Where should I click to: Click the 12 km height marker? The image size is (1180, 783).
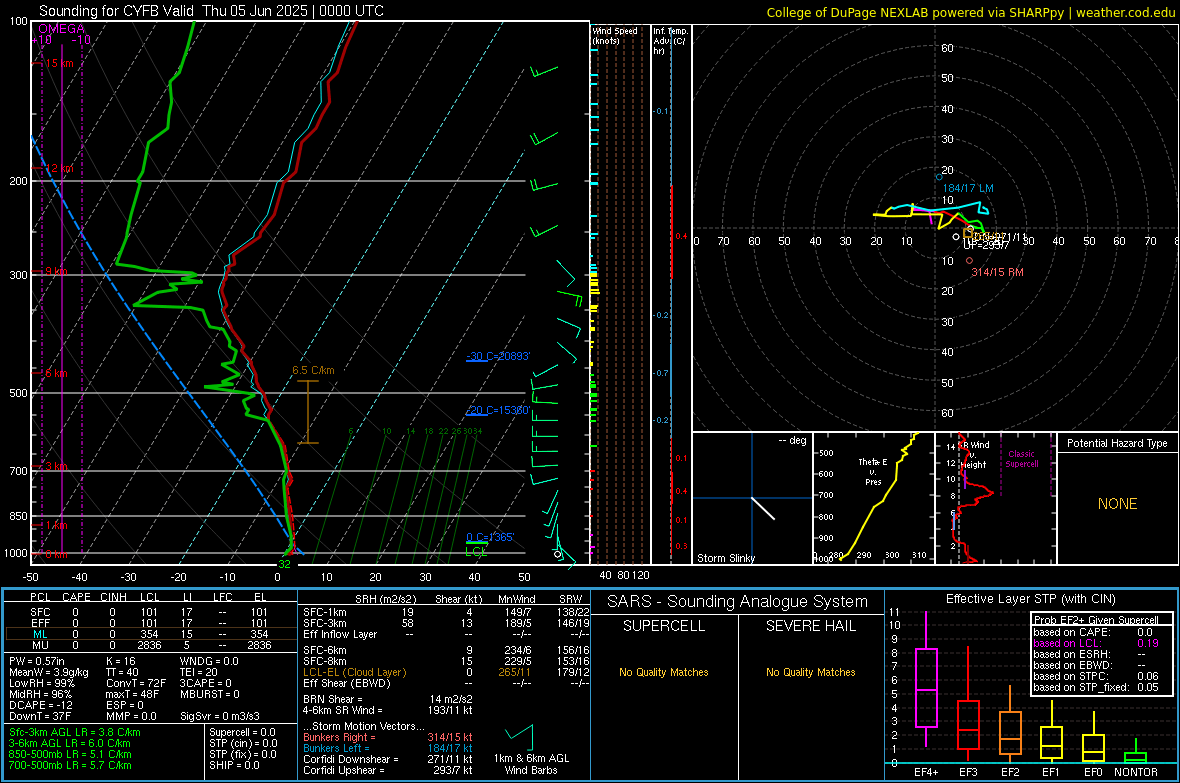[x=58, y=169]
